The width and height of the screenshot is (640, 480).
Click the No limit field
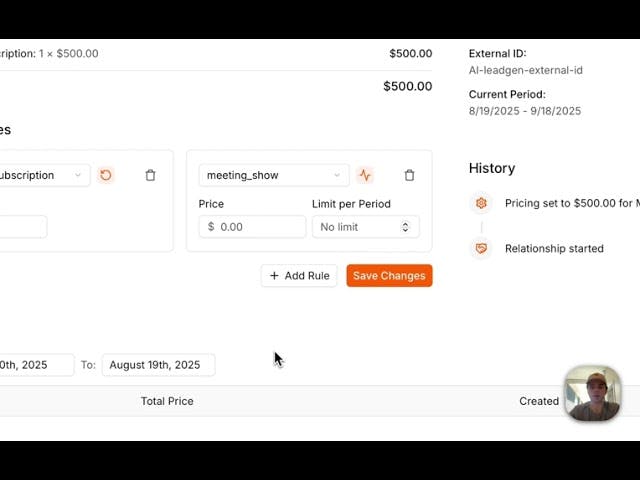366,227
